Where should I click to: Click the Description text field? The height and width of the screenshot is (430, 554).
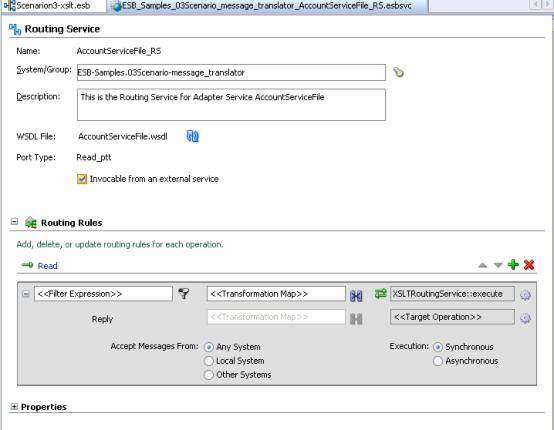[x=231, y=105]
